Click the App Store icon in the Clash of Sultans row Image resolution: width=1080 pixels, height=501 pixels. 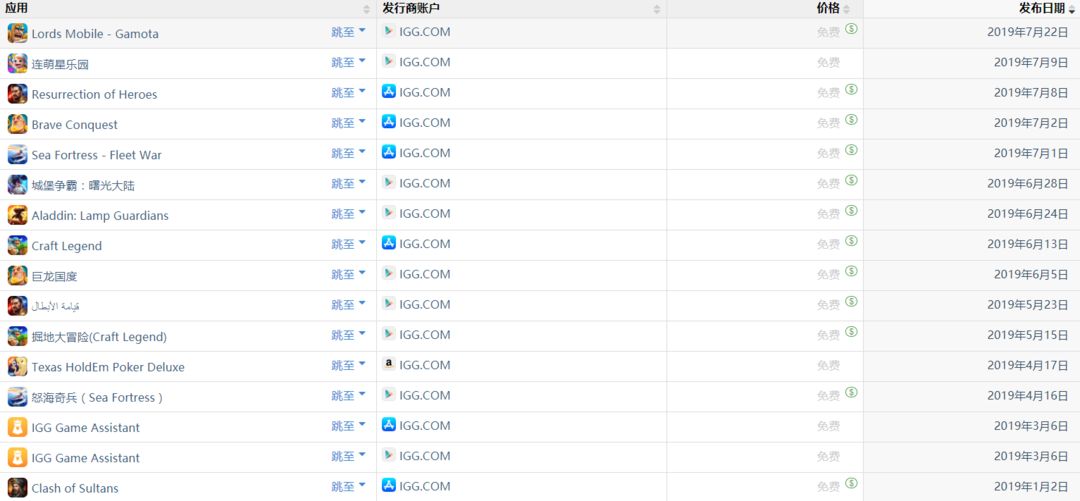pyautogui.click(x=389, y=486)
